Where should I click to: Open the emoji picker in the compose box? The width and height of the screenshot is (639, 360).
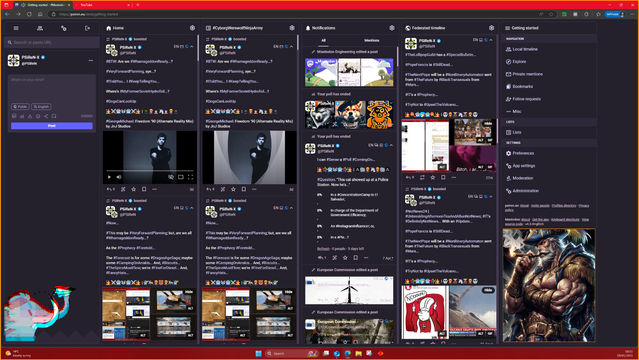38,116
